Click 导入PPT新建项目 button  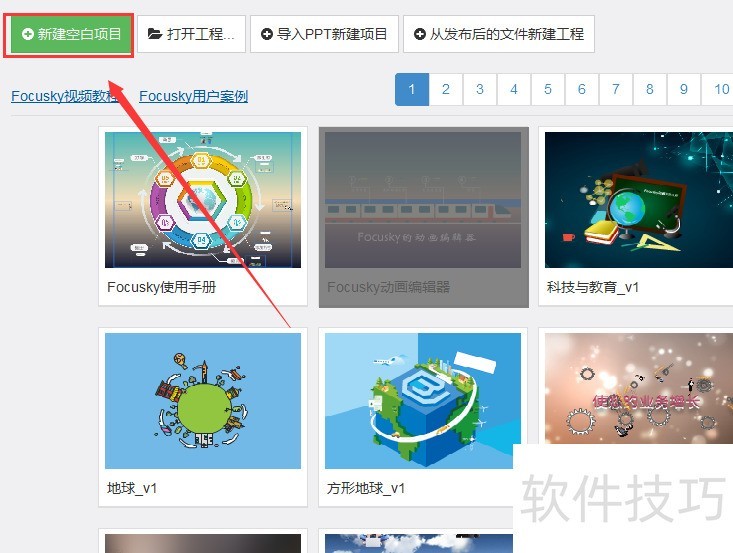coord(324,34)
